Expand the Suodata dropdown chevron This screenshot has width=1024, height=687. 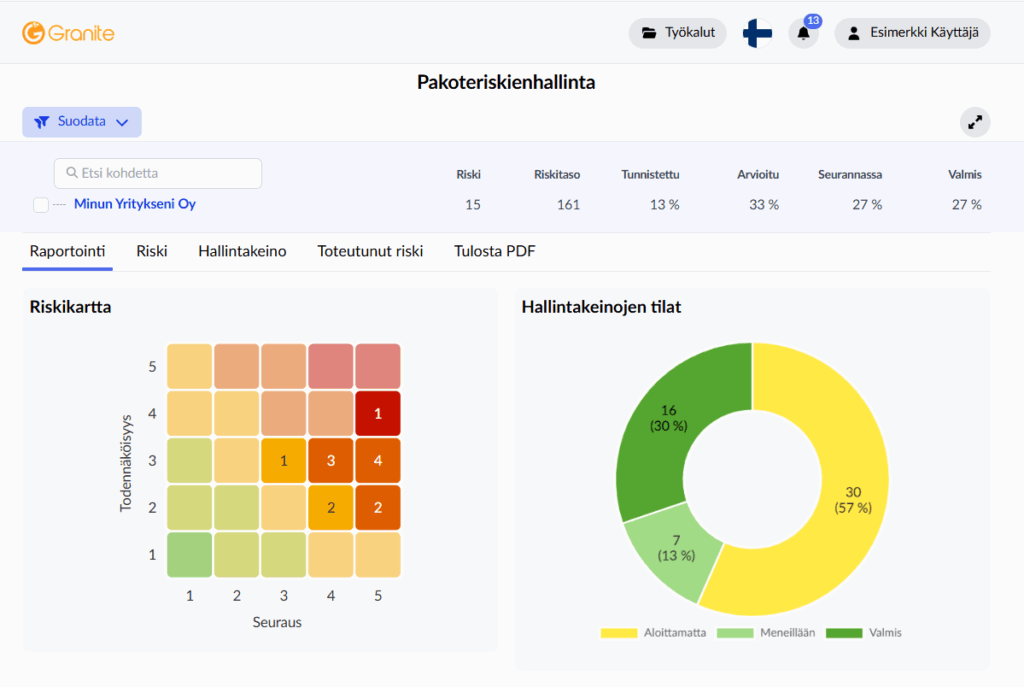tap(122, 122)
